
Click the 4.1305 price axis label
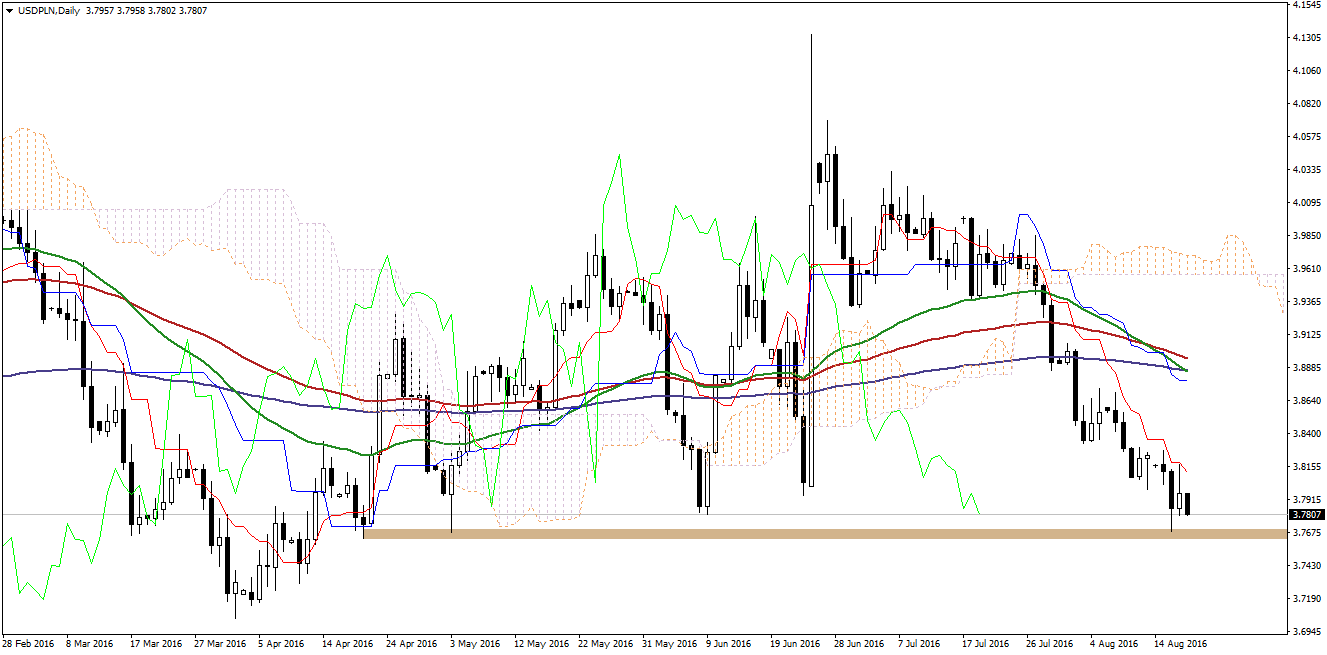click(1306, 38)
